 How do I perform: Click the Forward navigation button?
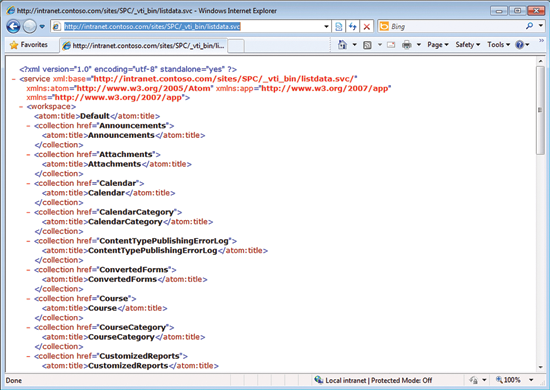(x=29, y=26)
